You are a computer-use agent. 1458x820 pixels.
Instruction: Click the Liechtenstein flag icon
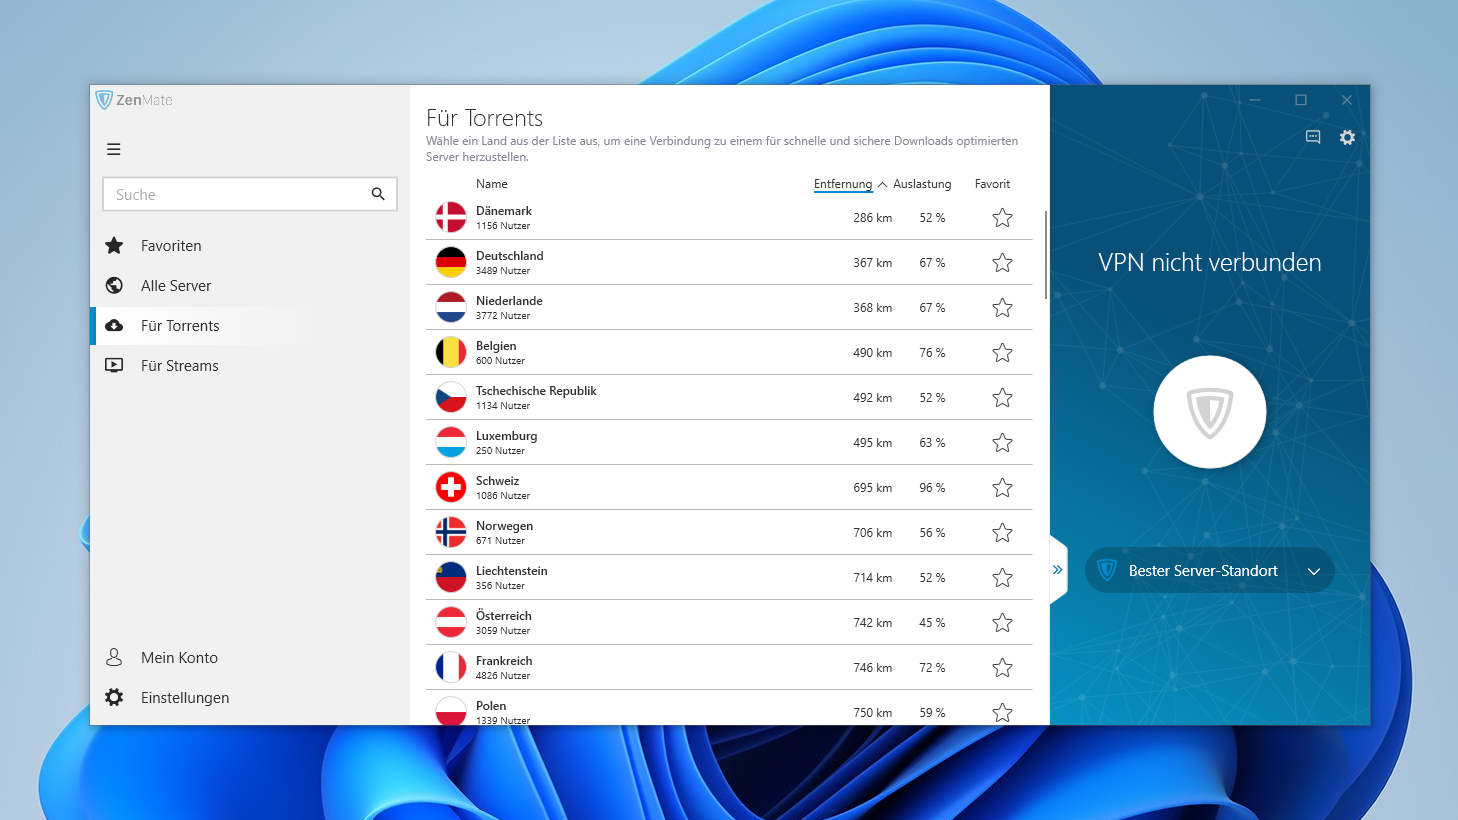pyautogui.click(x=451, y=577)
